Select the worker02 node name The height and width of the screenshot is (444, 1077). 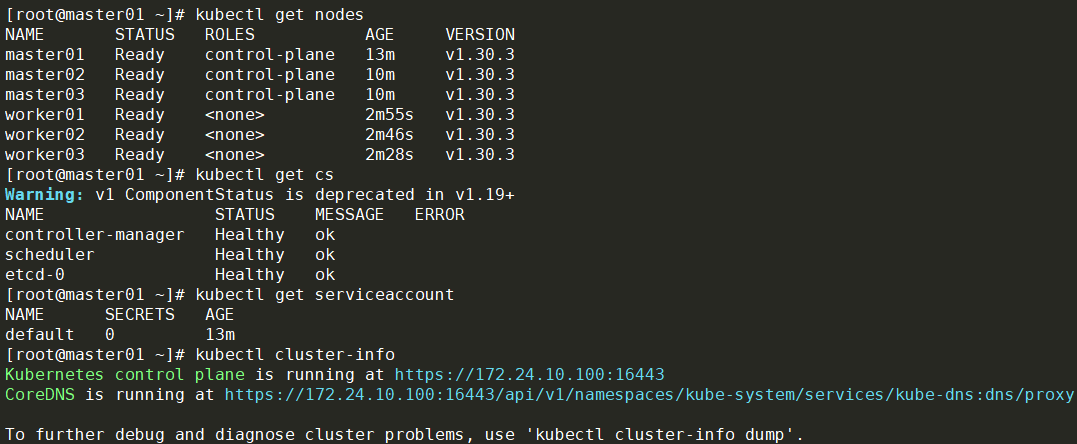pyautogui.click(x=45, y=135)
